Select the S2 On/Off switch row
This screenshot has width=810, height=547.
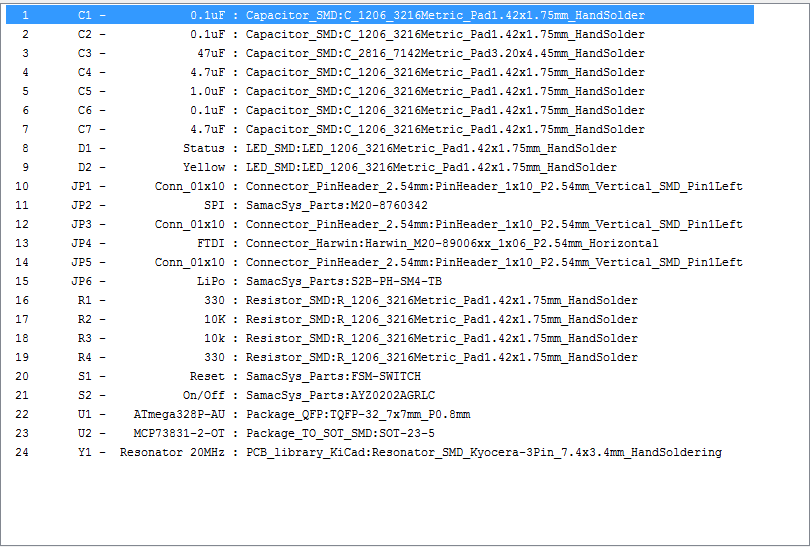[x=380, y=395]
